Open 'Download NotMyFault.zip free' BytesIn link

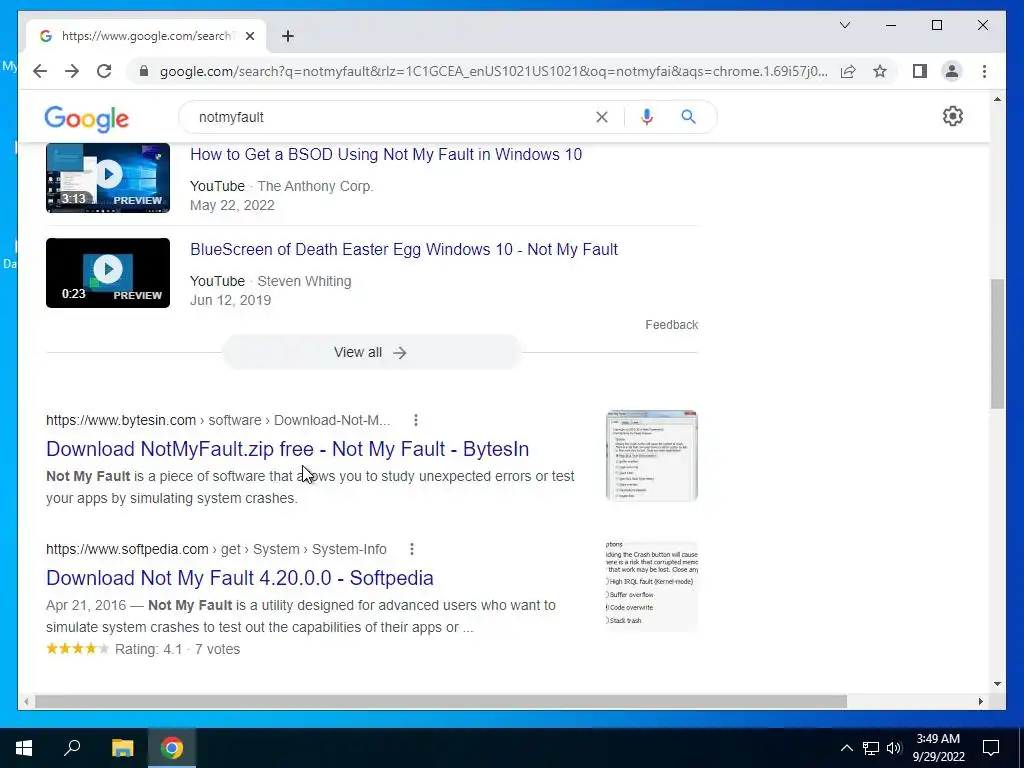click(x=287, y=449)
